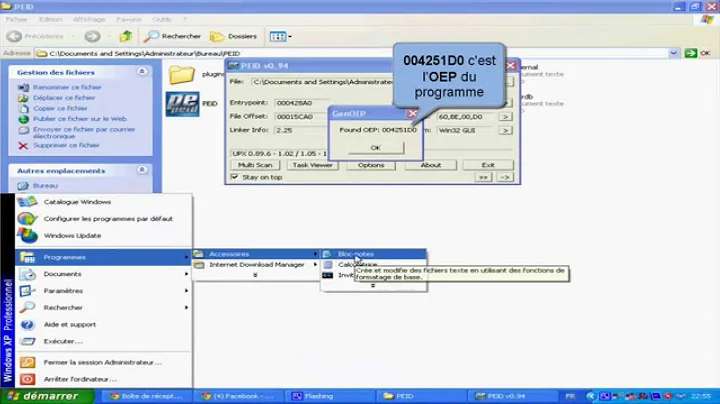Switch to PEID v0.94 taskbar item
The height and width of the screenshot is (404, 720).
pyautogui.click(x=510, y=396)
